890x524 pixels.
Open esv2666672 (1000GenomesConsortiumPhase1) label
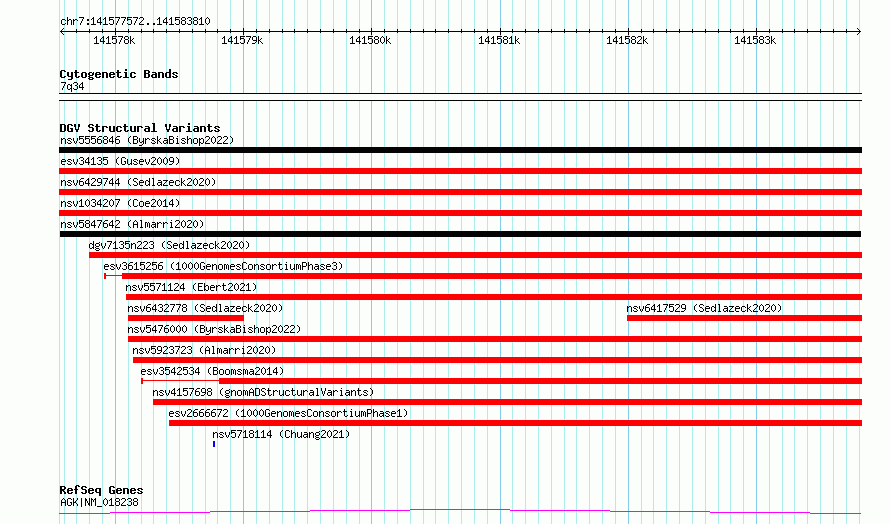288,413
